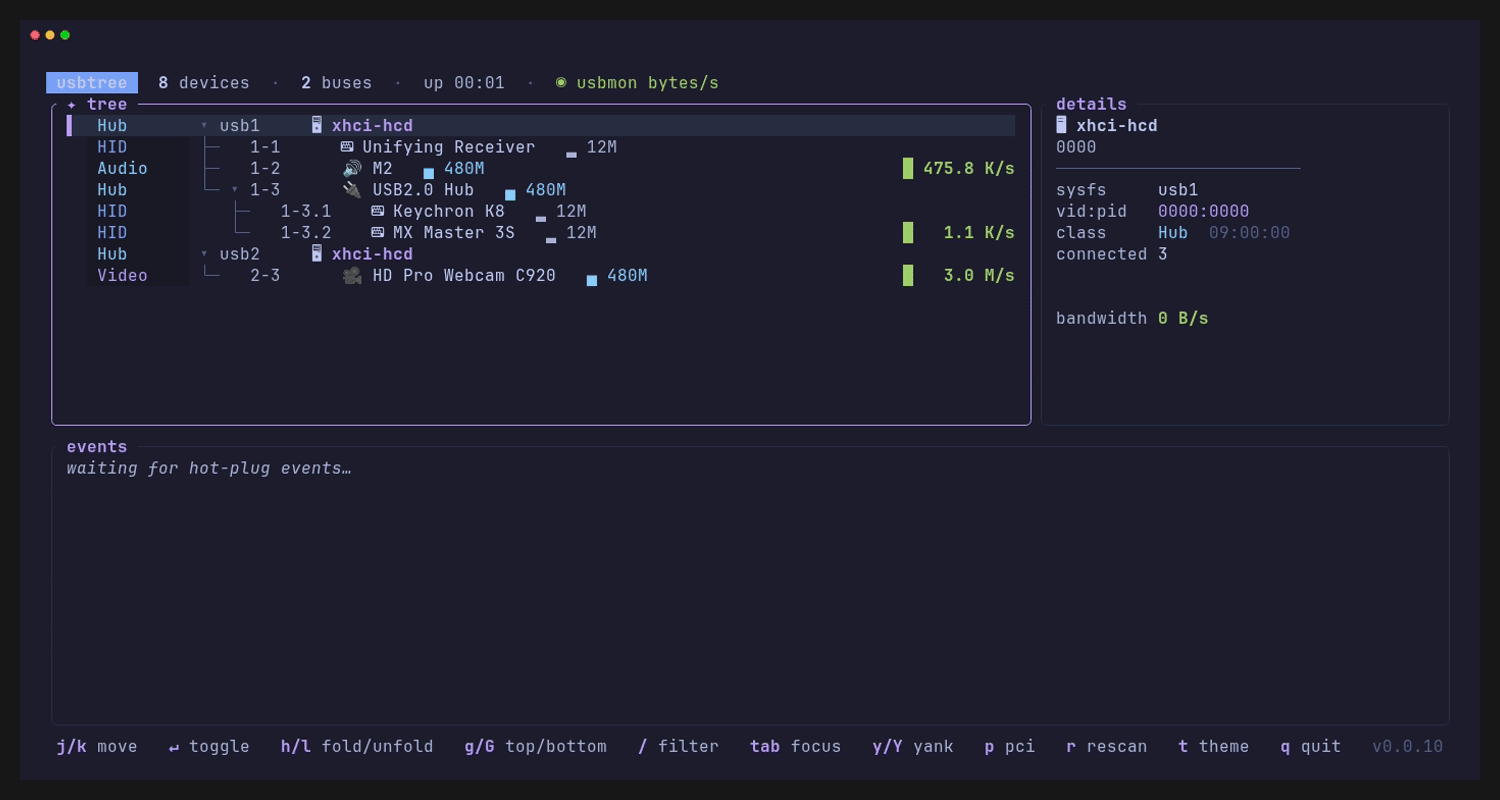Click the controller icon in details panel header
The width and height of the screenshot is (1500, 800).
click(x=1061, y=125)
